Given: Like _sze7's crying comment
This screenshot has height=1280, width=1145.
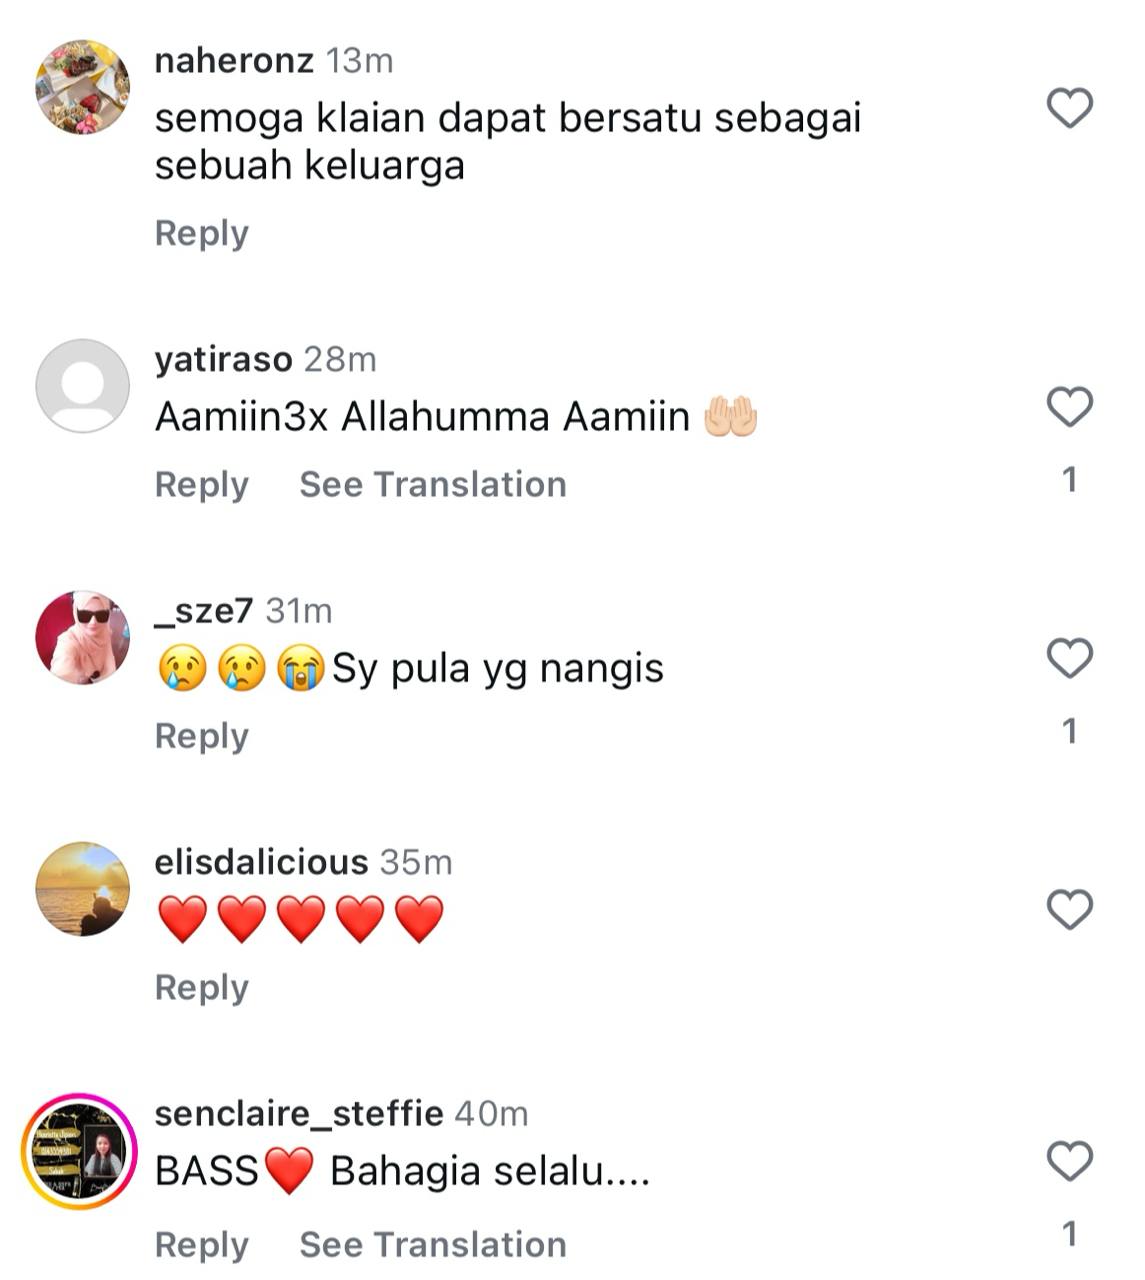Looking at the screenshot, I should [x=1069, y=657].
